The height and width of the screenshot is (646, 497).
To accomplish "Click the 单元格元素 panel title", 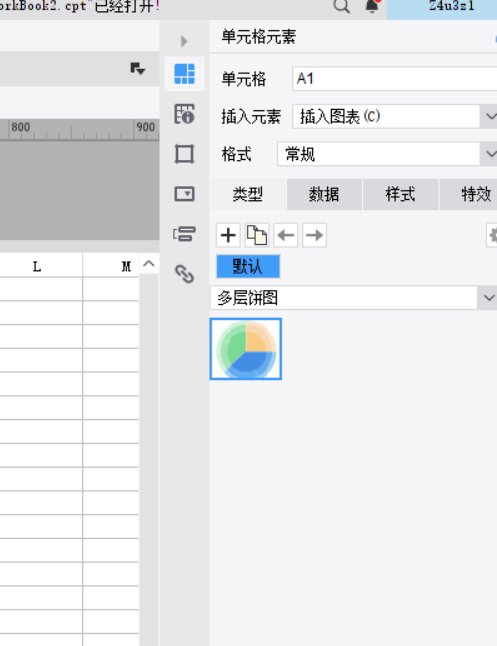I will tap(259, 37).
